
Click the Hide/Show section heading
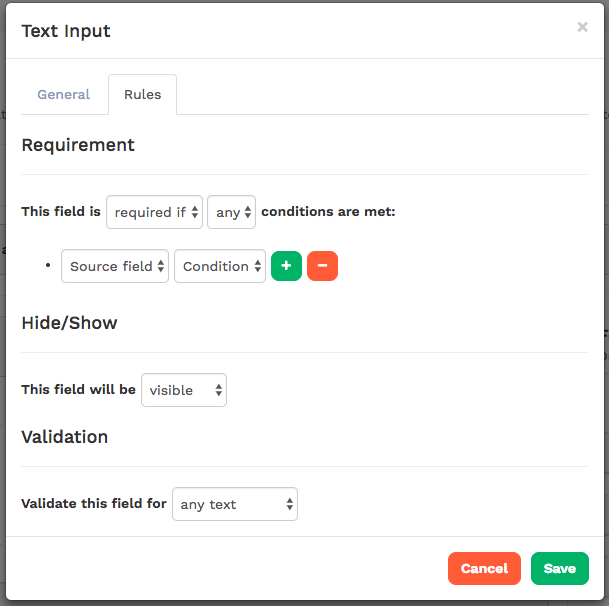click(69, 323)
